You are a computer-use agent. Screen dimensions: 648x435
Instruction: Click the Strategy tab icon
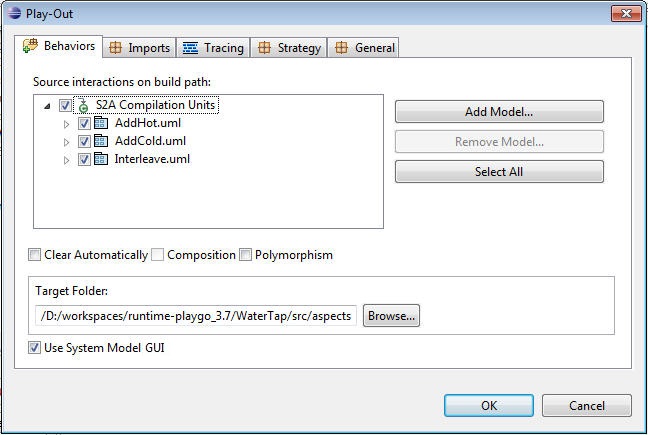pos(264,48)
